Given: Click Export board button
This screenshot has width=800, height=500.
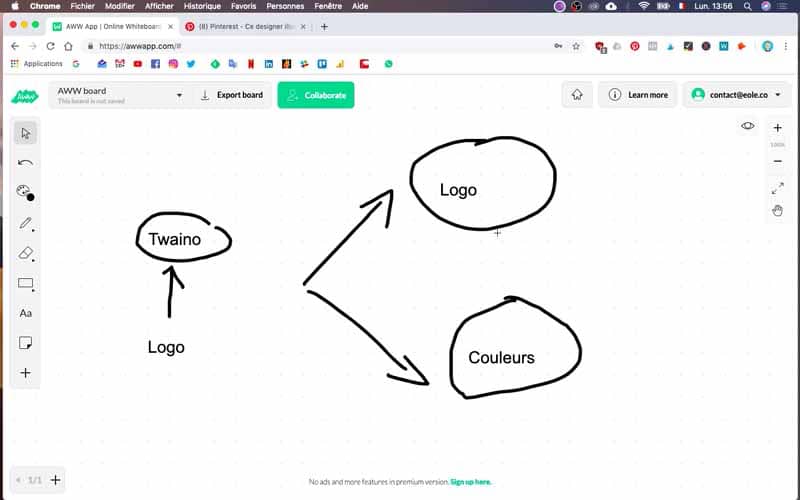Looking at the screenshot, I should click(232, 95).
